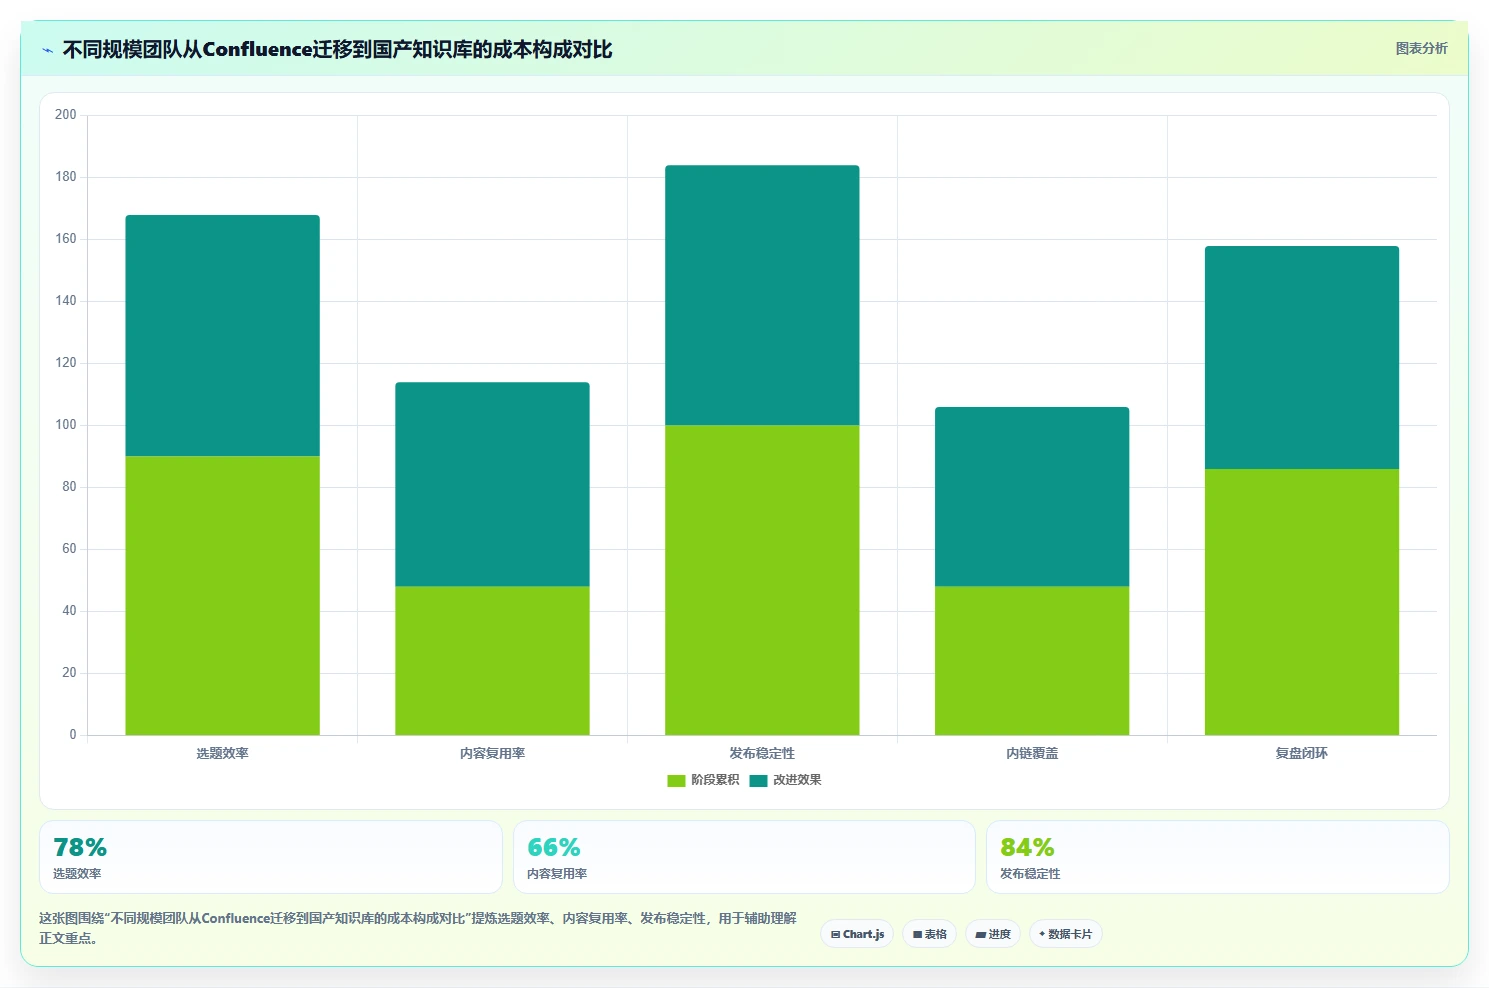This screenshot has height=988, width=1489.
Task: Click the teal 内链覆盖 bar segment
Action: coord(1032,496)
